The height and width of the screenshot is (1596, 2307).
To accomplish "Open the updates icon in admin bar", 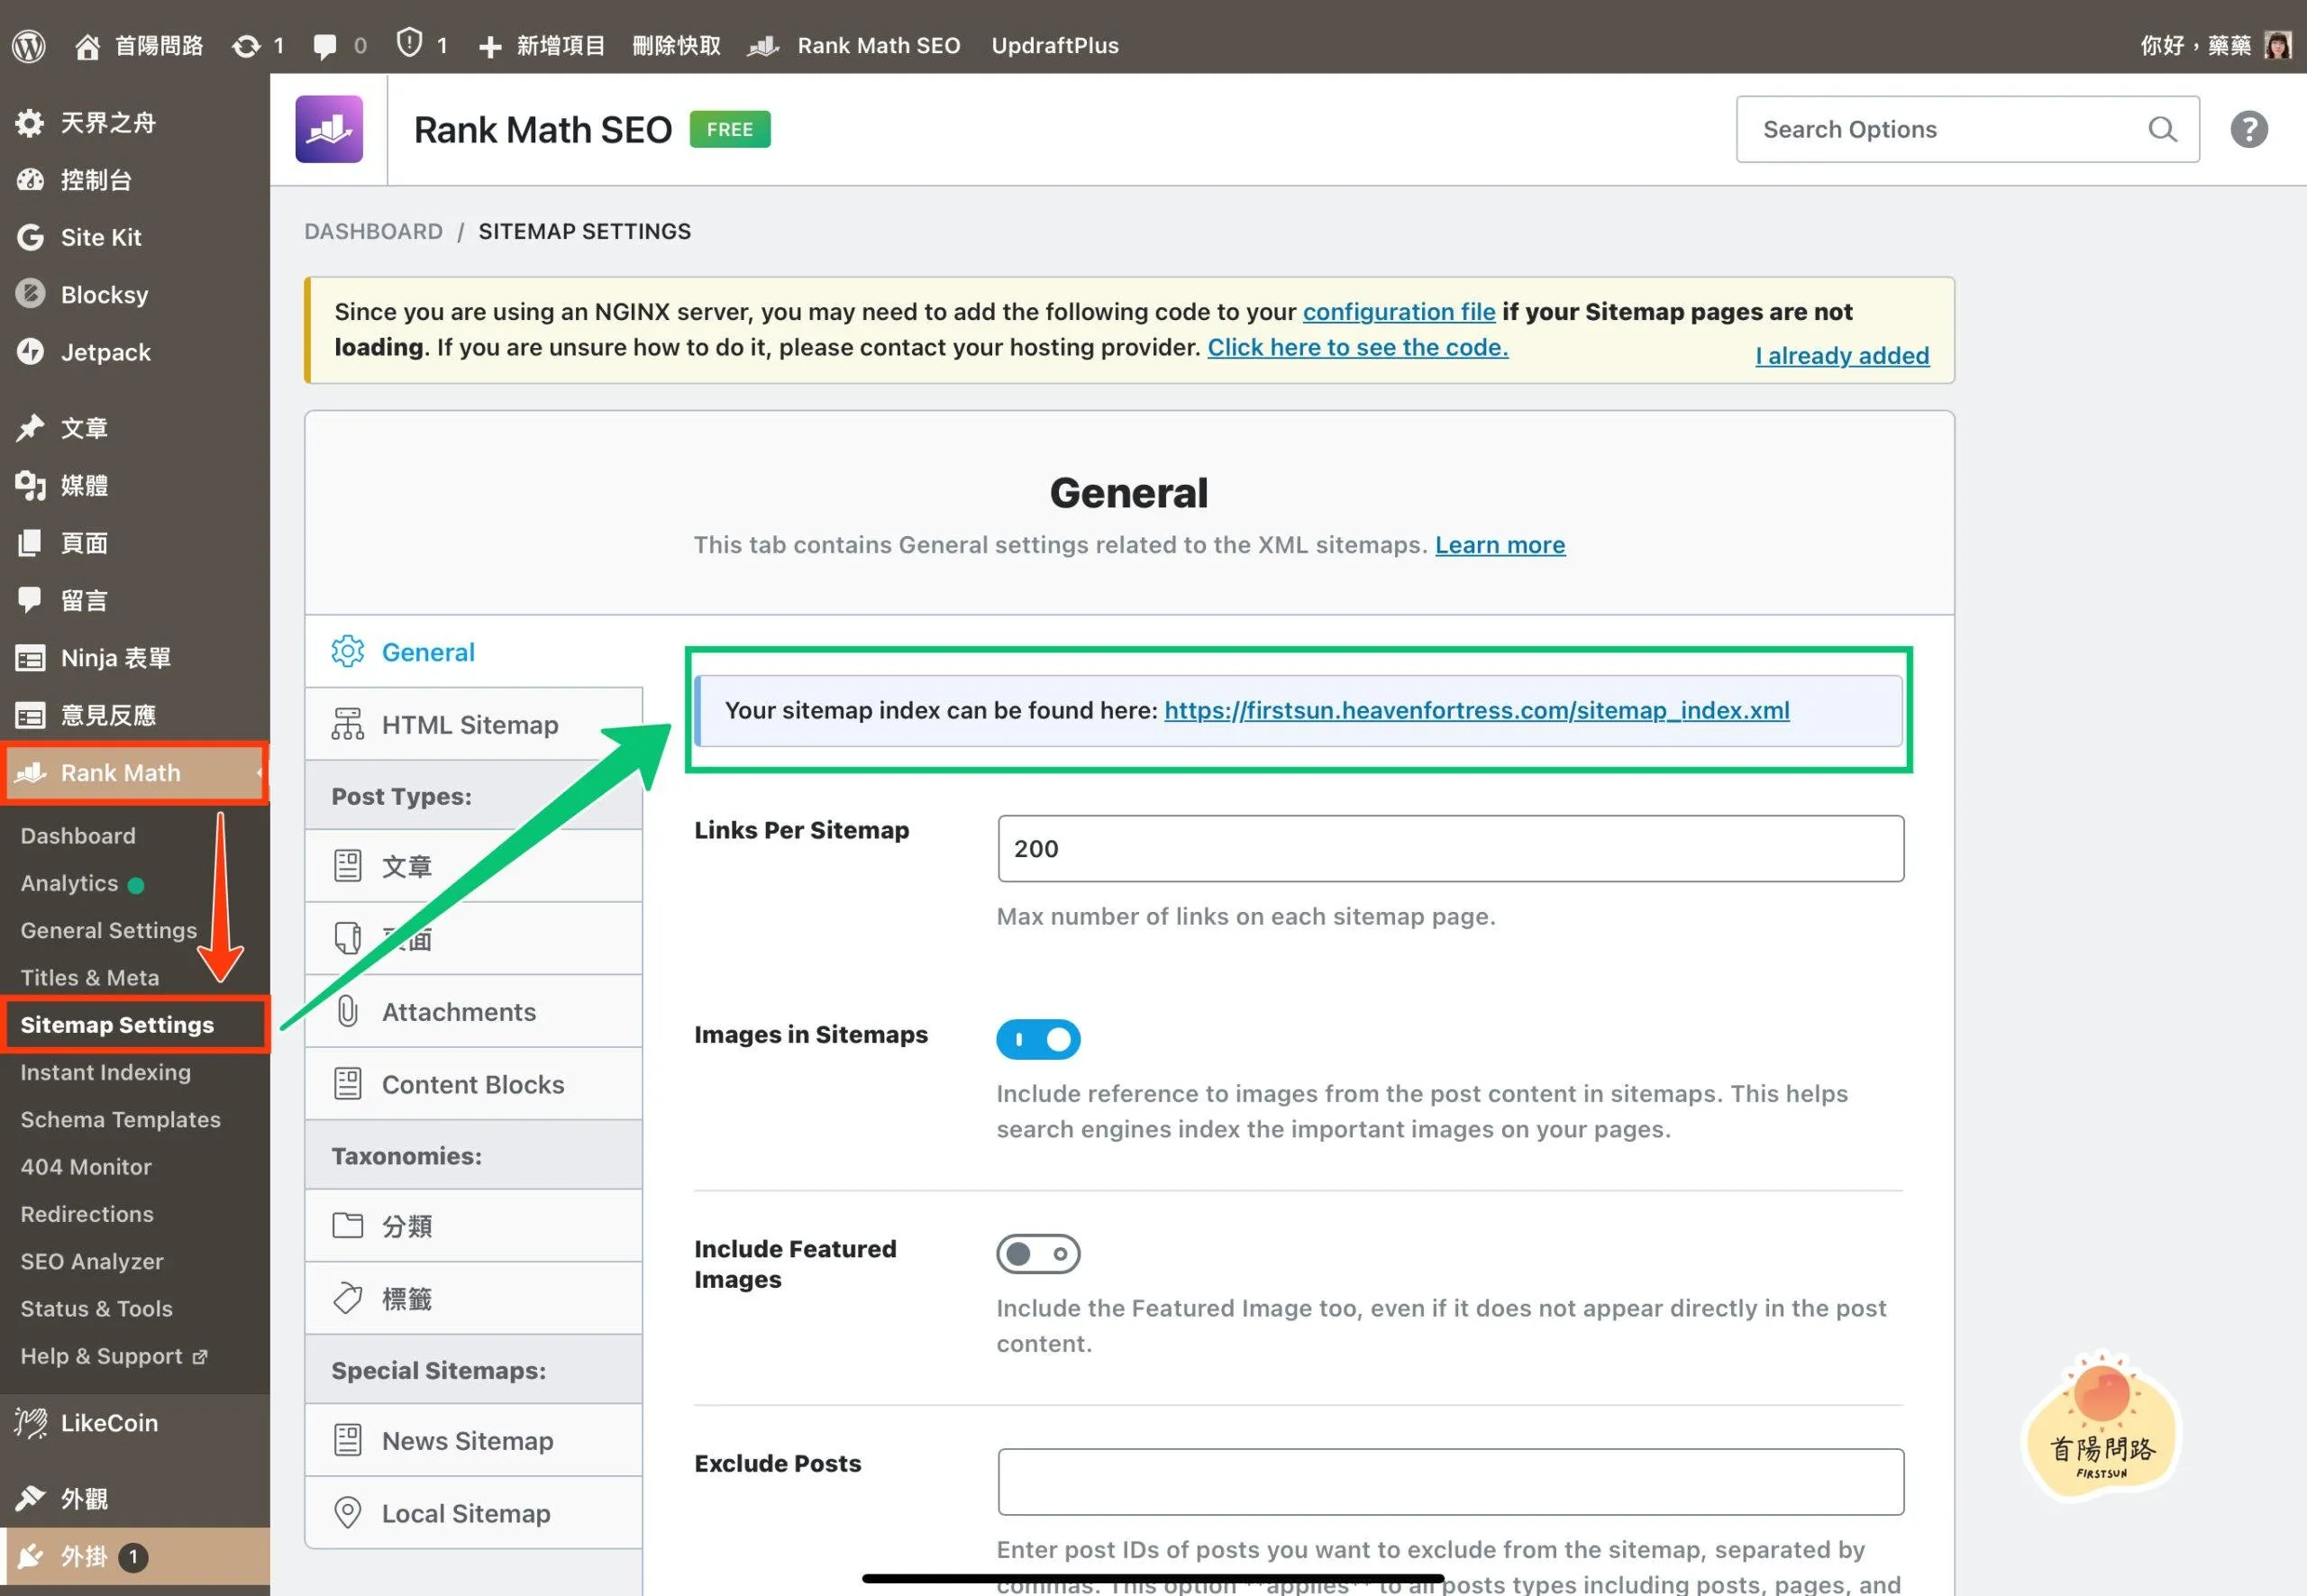I will pos(246,45).
